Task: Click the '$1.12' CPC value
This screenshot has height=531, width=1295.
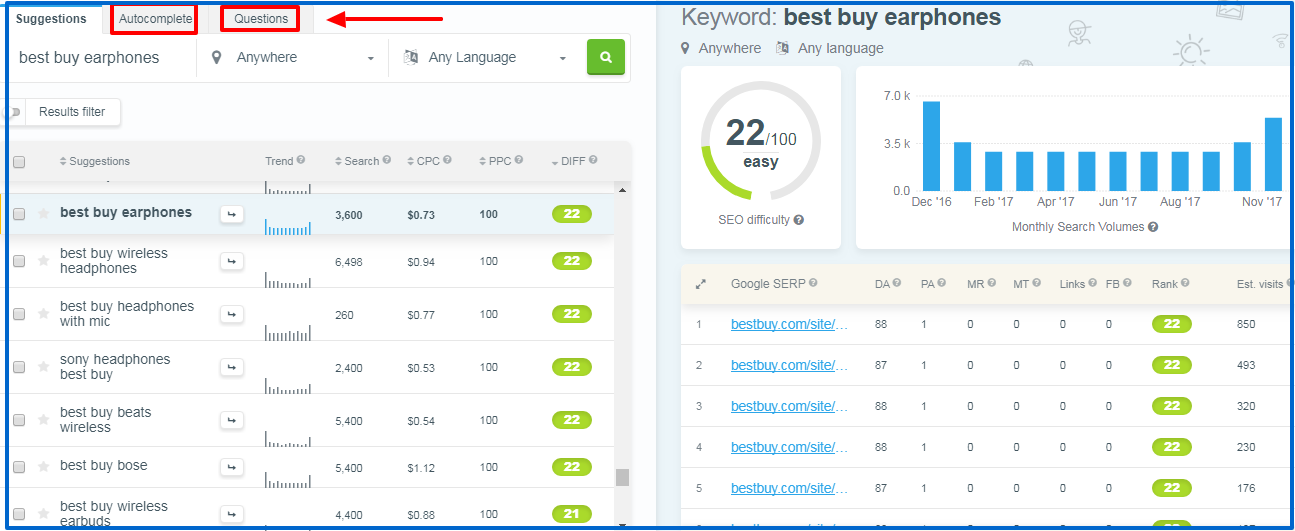Action: point(421,468)
